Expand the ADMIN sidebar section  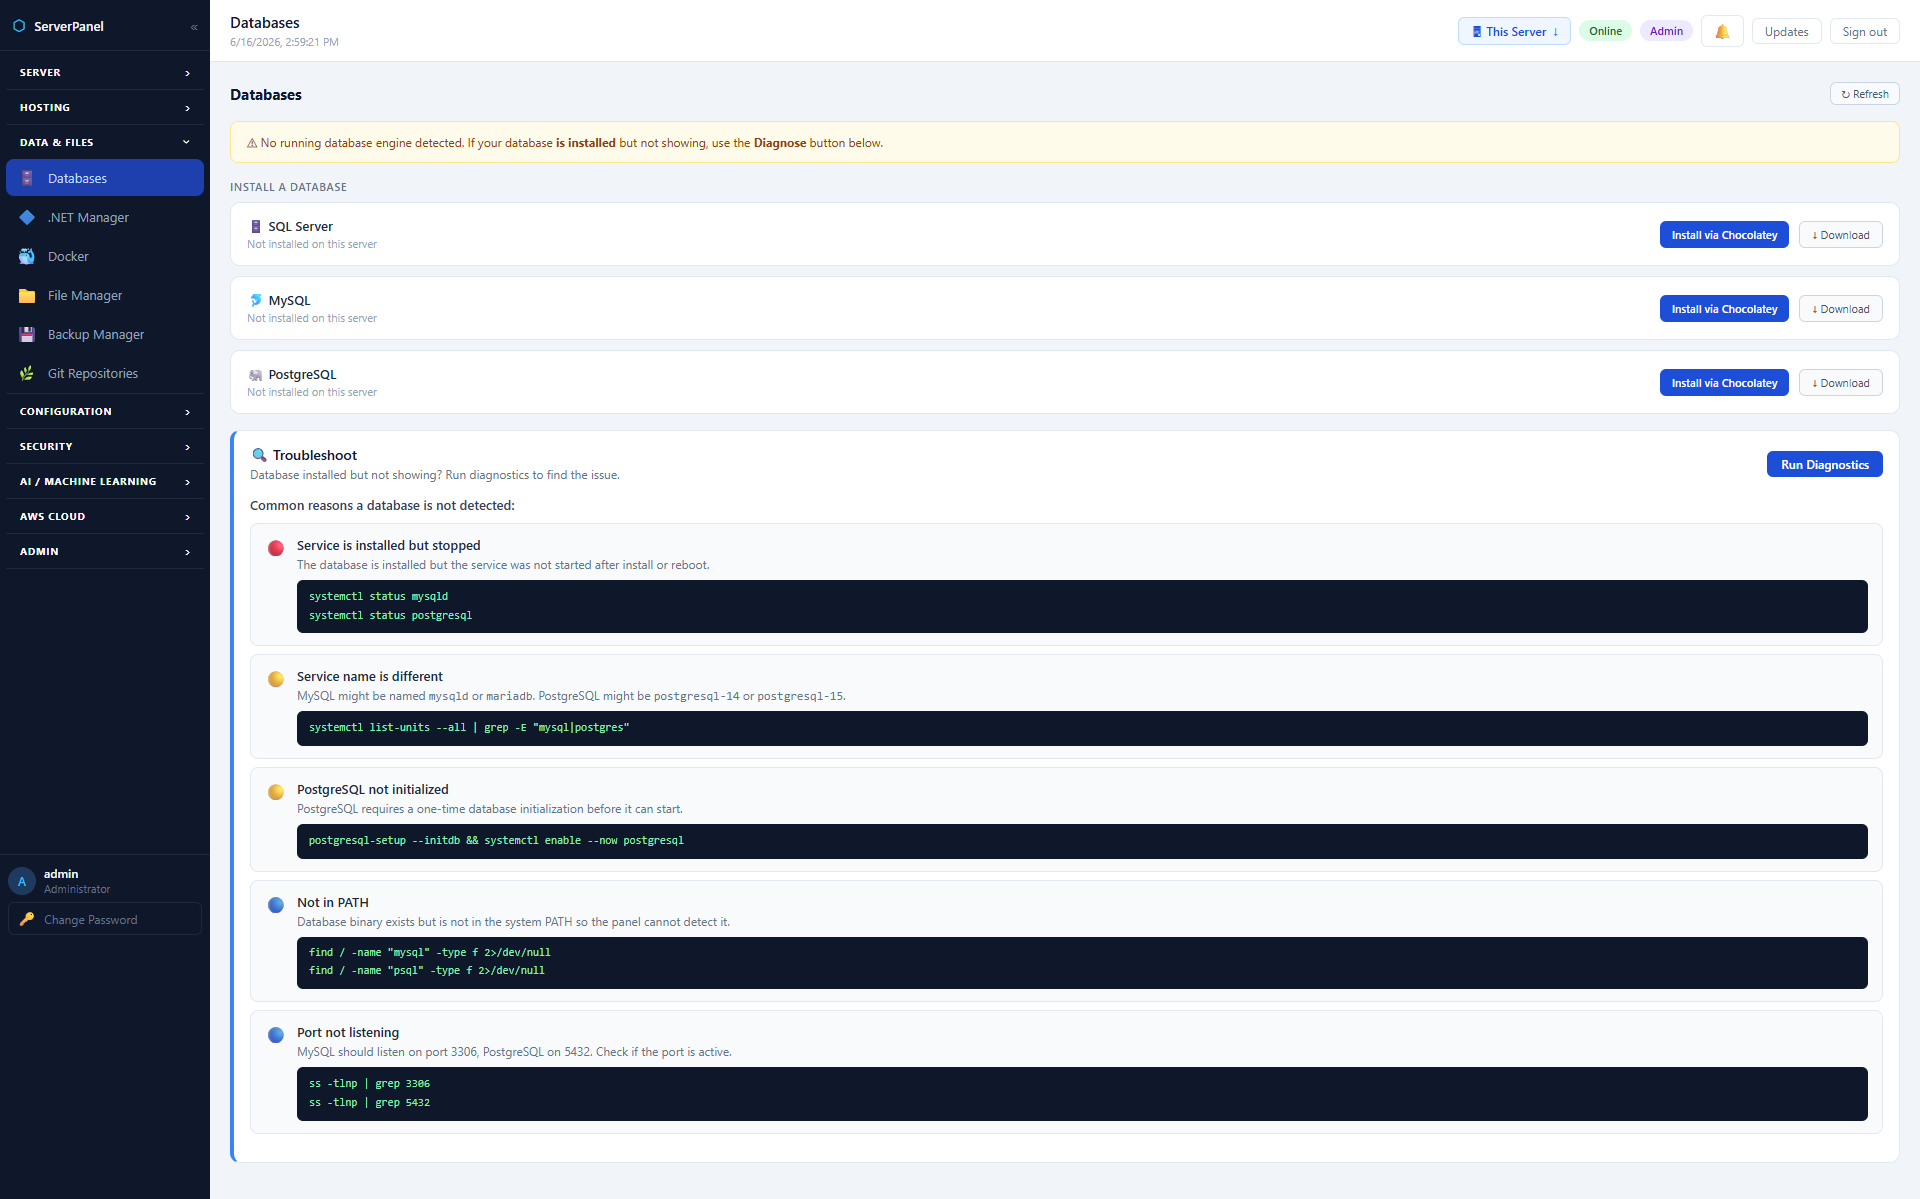click(x=104, y=551)
